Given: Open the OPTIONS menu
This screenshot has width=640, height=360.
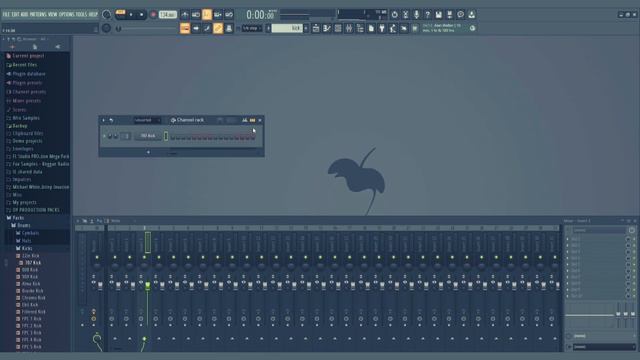Looking at the screenshot, I should click(67, 14).
